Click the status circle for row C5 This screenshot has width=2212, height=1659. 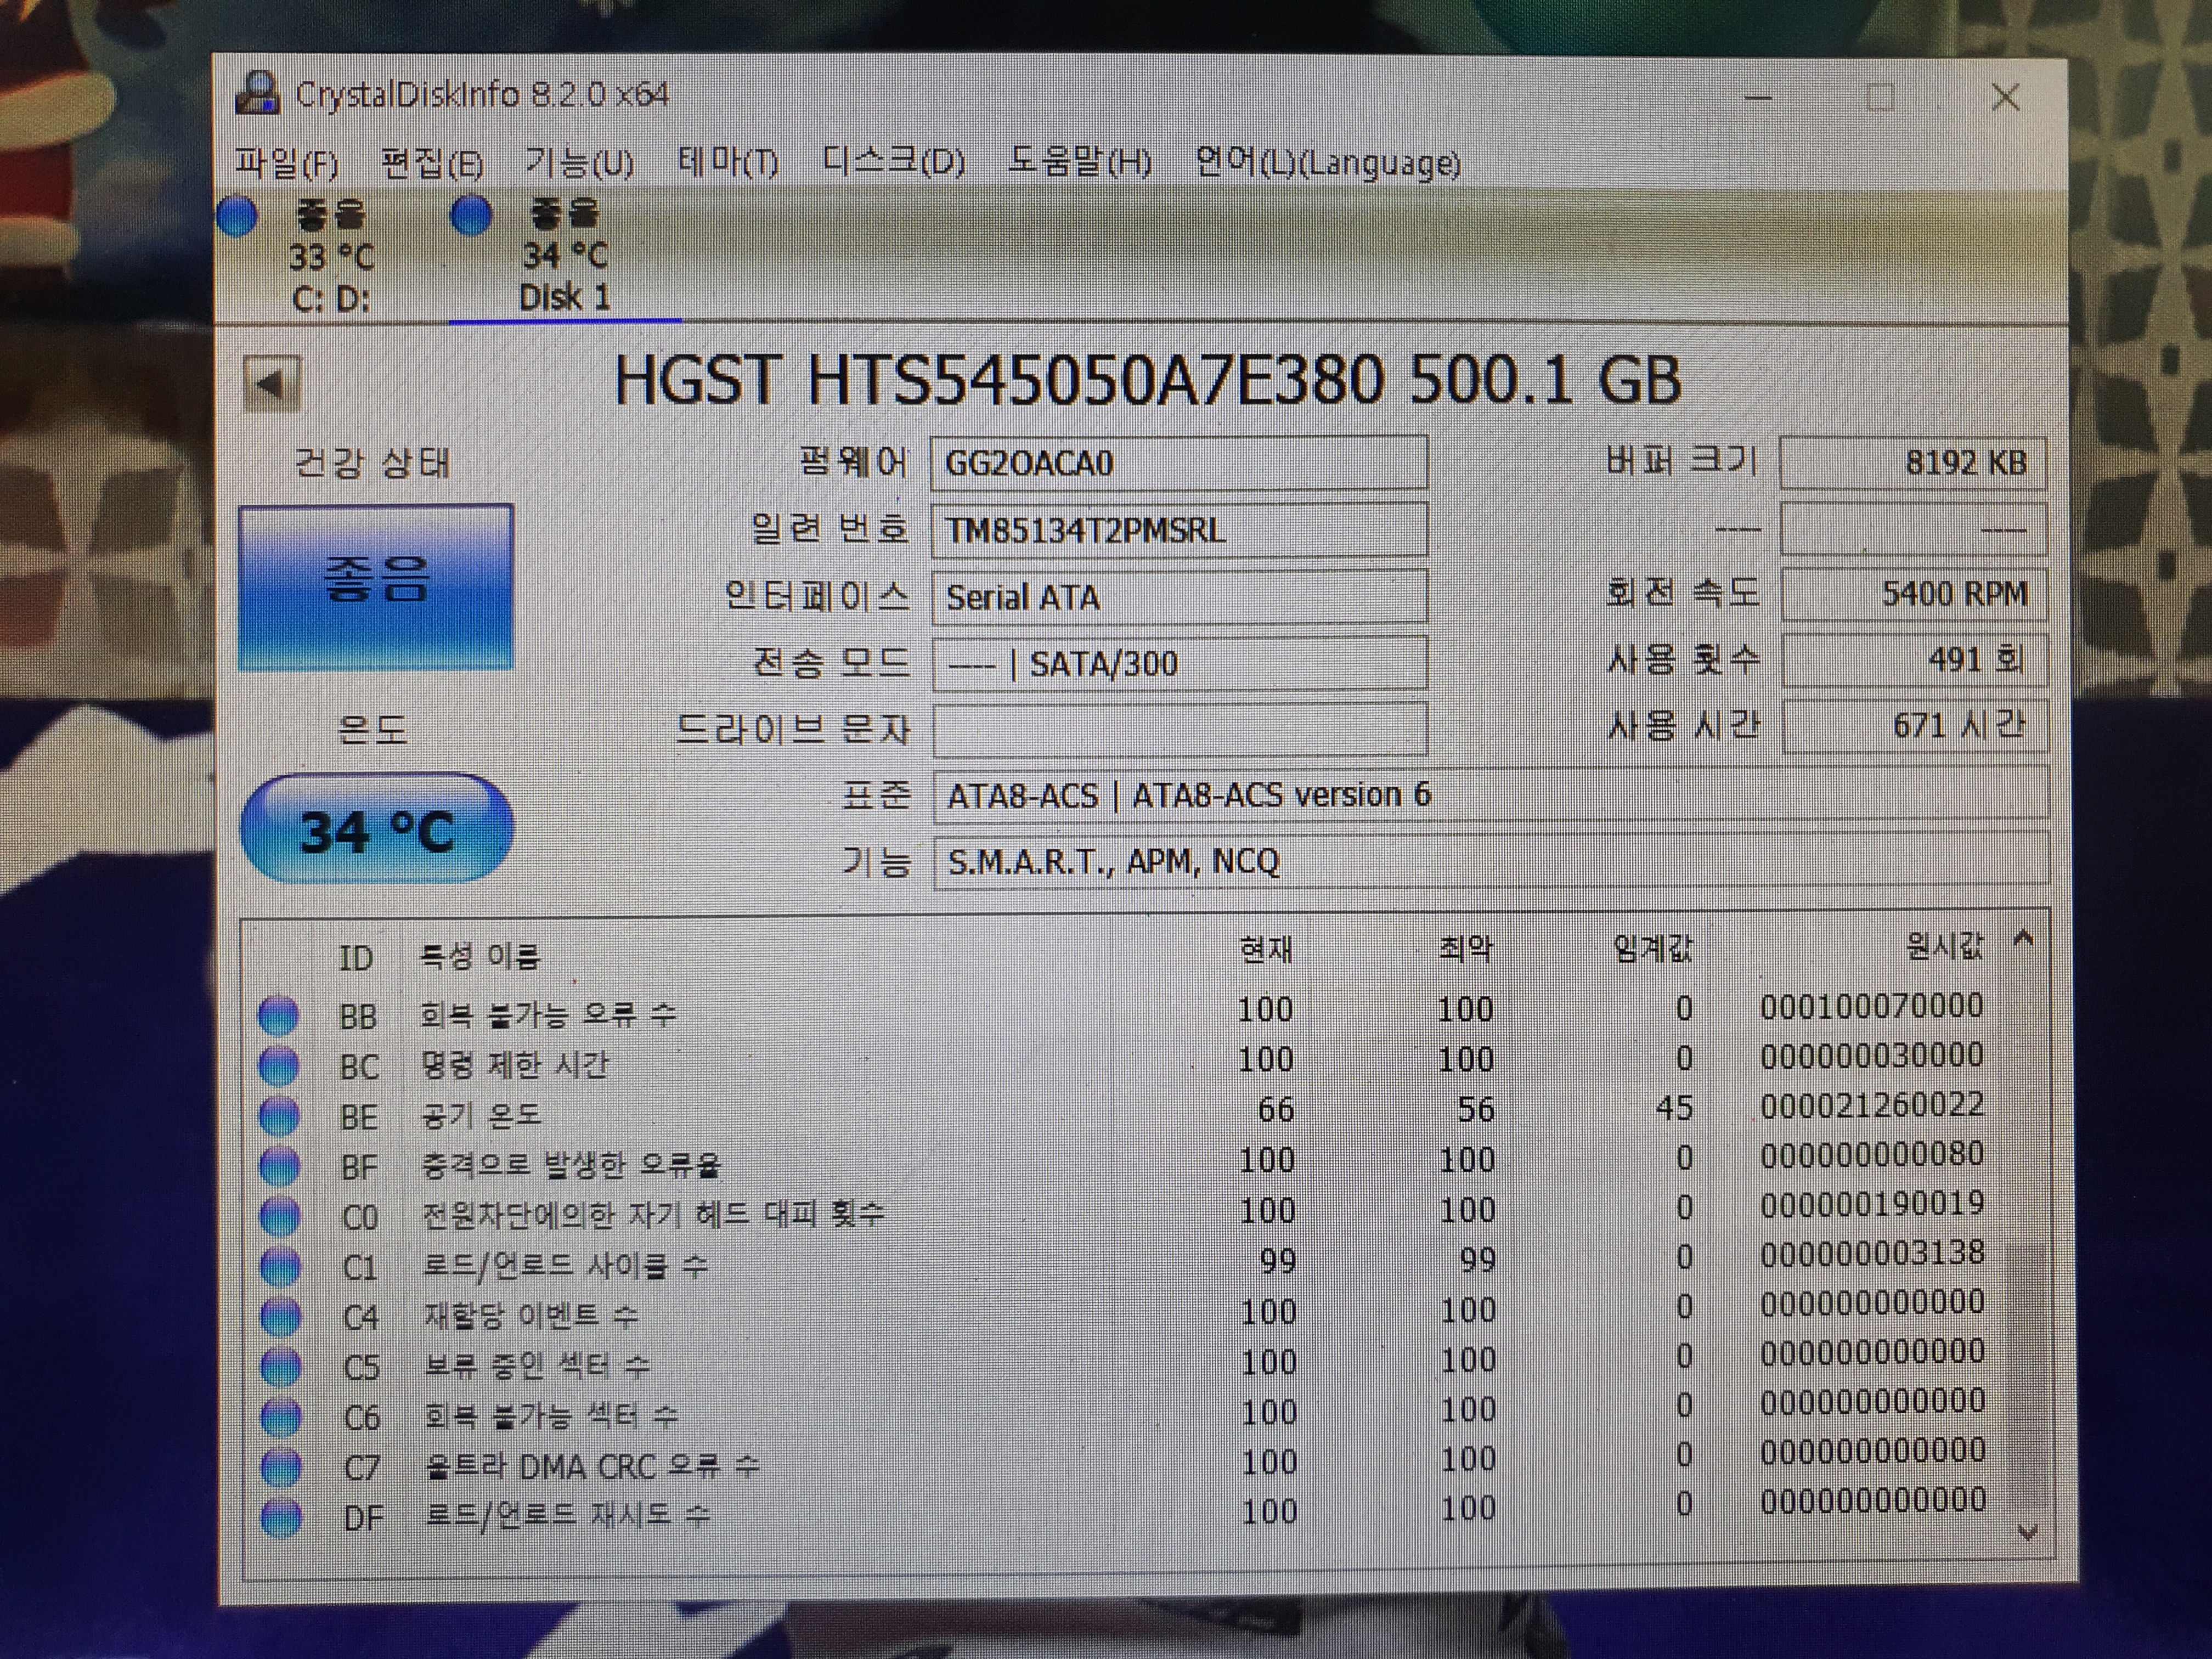point(280,1366)
